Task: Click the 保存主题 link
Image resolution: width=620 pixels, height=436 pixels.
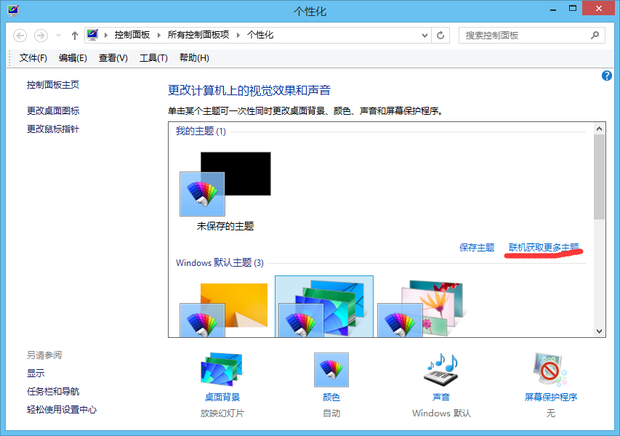Action: [x=476, y=247]
